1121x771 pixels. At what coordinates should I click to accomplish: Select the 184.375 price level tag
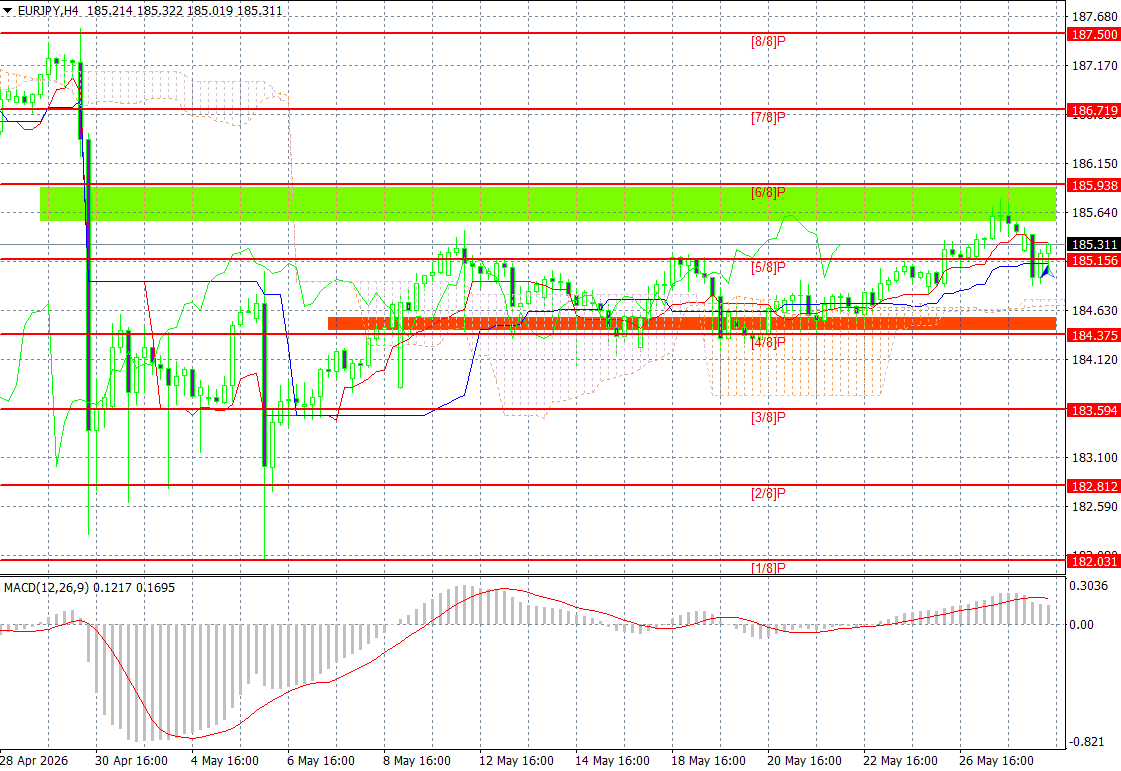1093,335
